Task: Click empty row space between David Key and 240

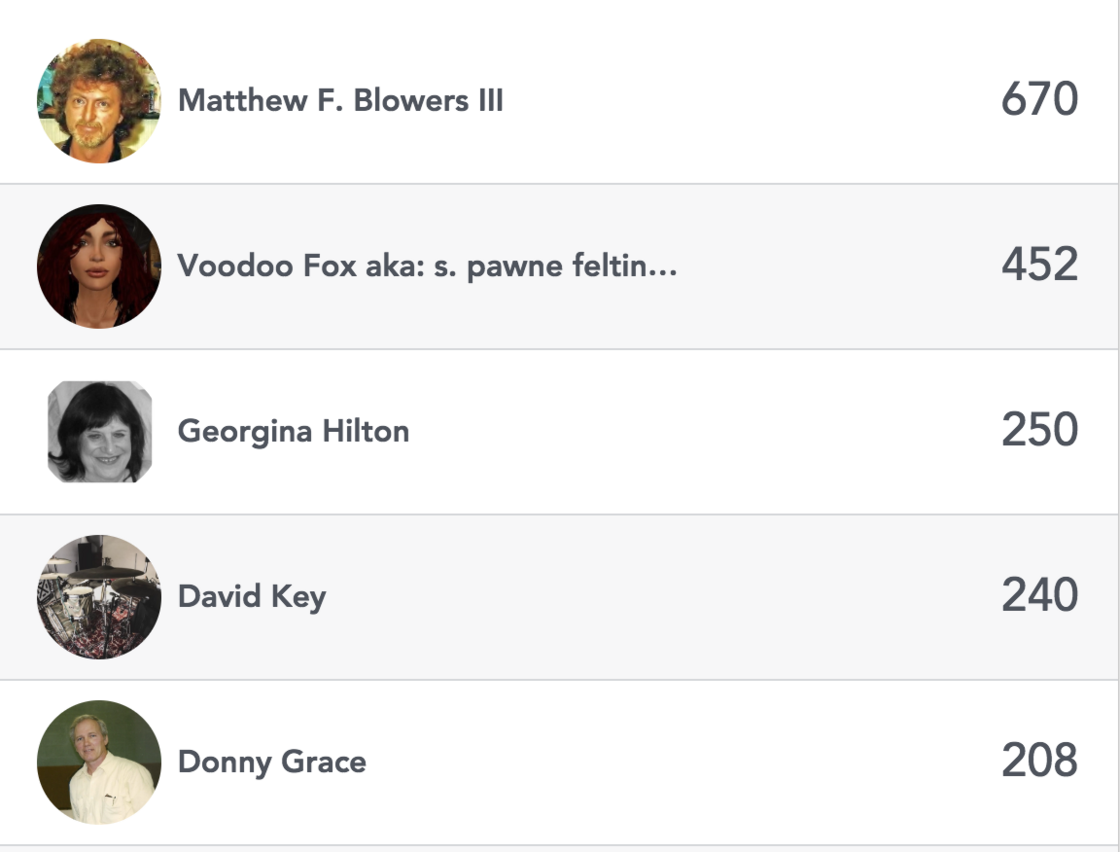Action: point(660,597)
